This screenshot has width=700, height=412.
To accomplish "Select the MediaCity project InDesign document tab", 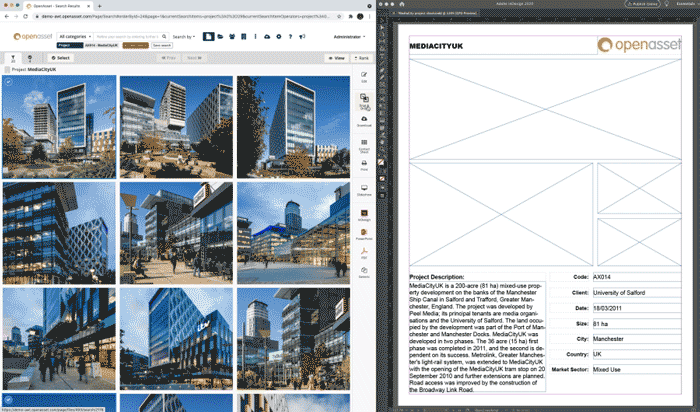I will (435, 13).
